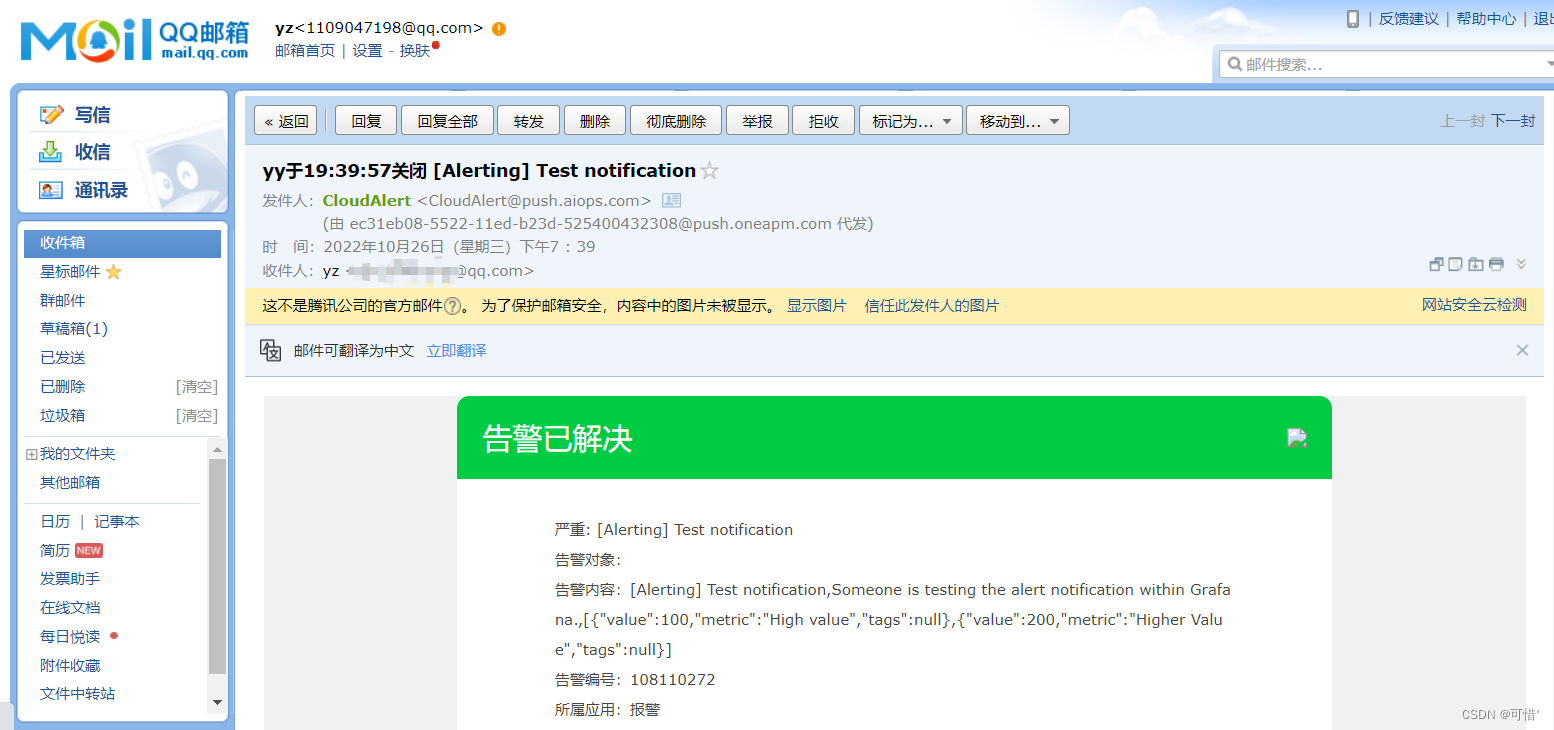This screenshot has width=1554, height=730.
Task: Click the sidebar scrollbar thumb
Action: click(217, 566)
